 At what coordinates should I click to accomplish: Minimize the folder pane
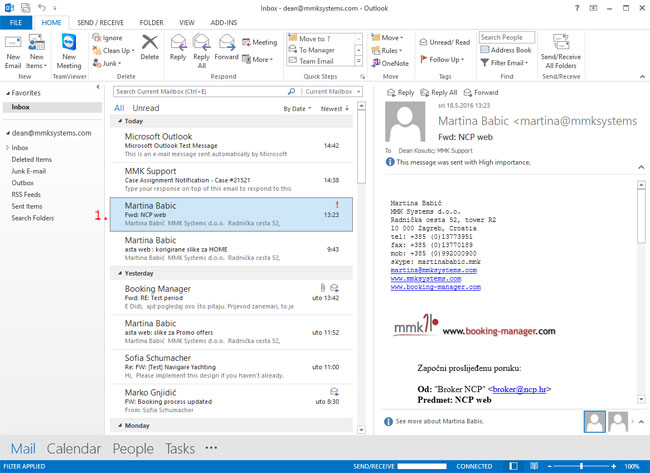(x=98, y=87)
